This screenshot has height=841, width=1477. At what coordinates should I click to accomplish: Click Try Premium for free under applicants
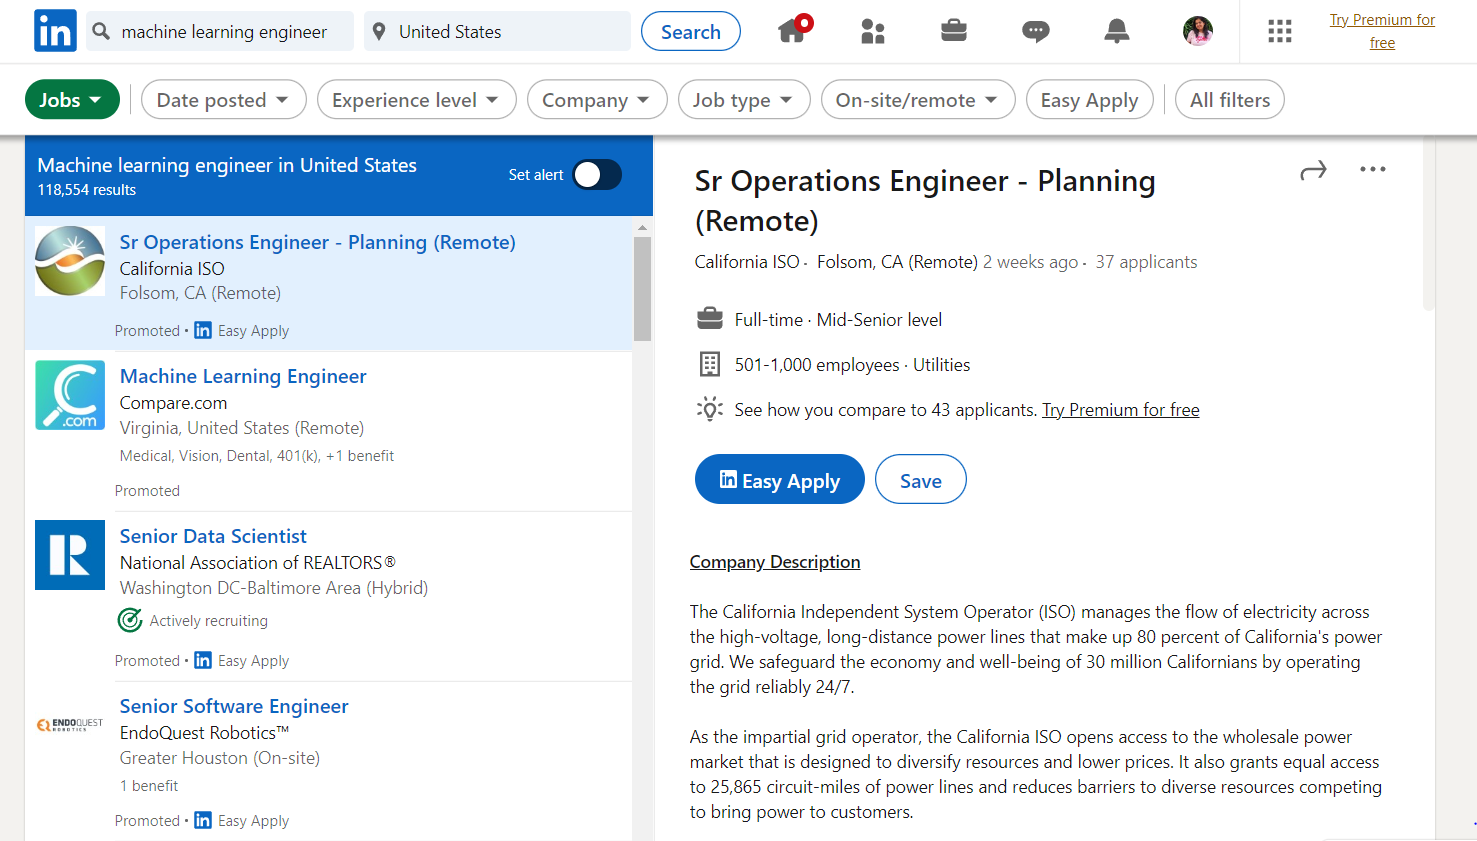pos(1121,410)
